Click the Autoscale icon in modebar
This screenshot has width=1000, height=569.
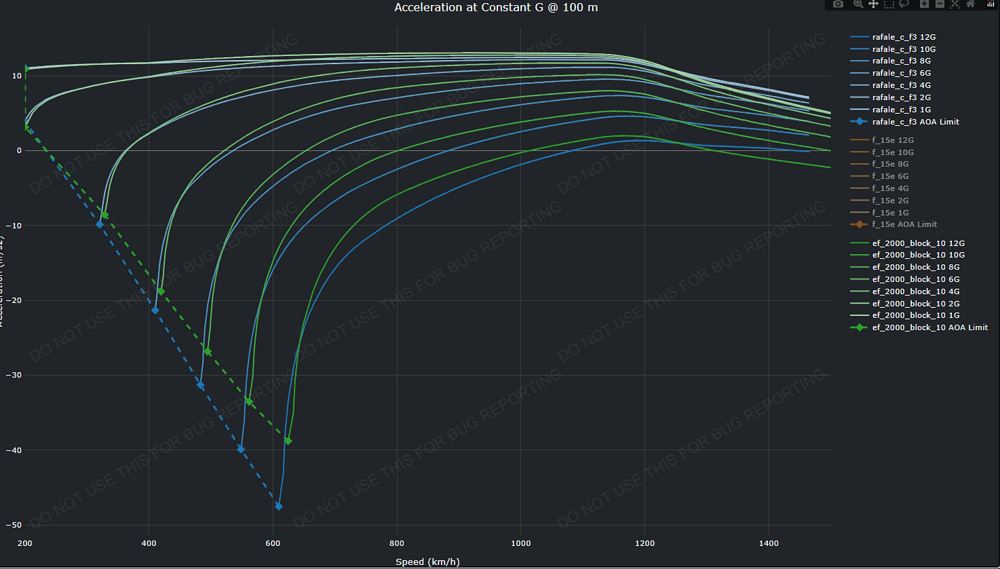(955, 4)
